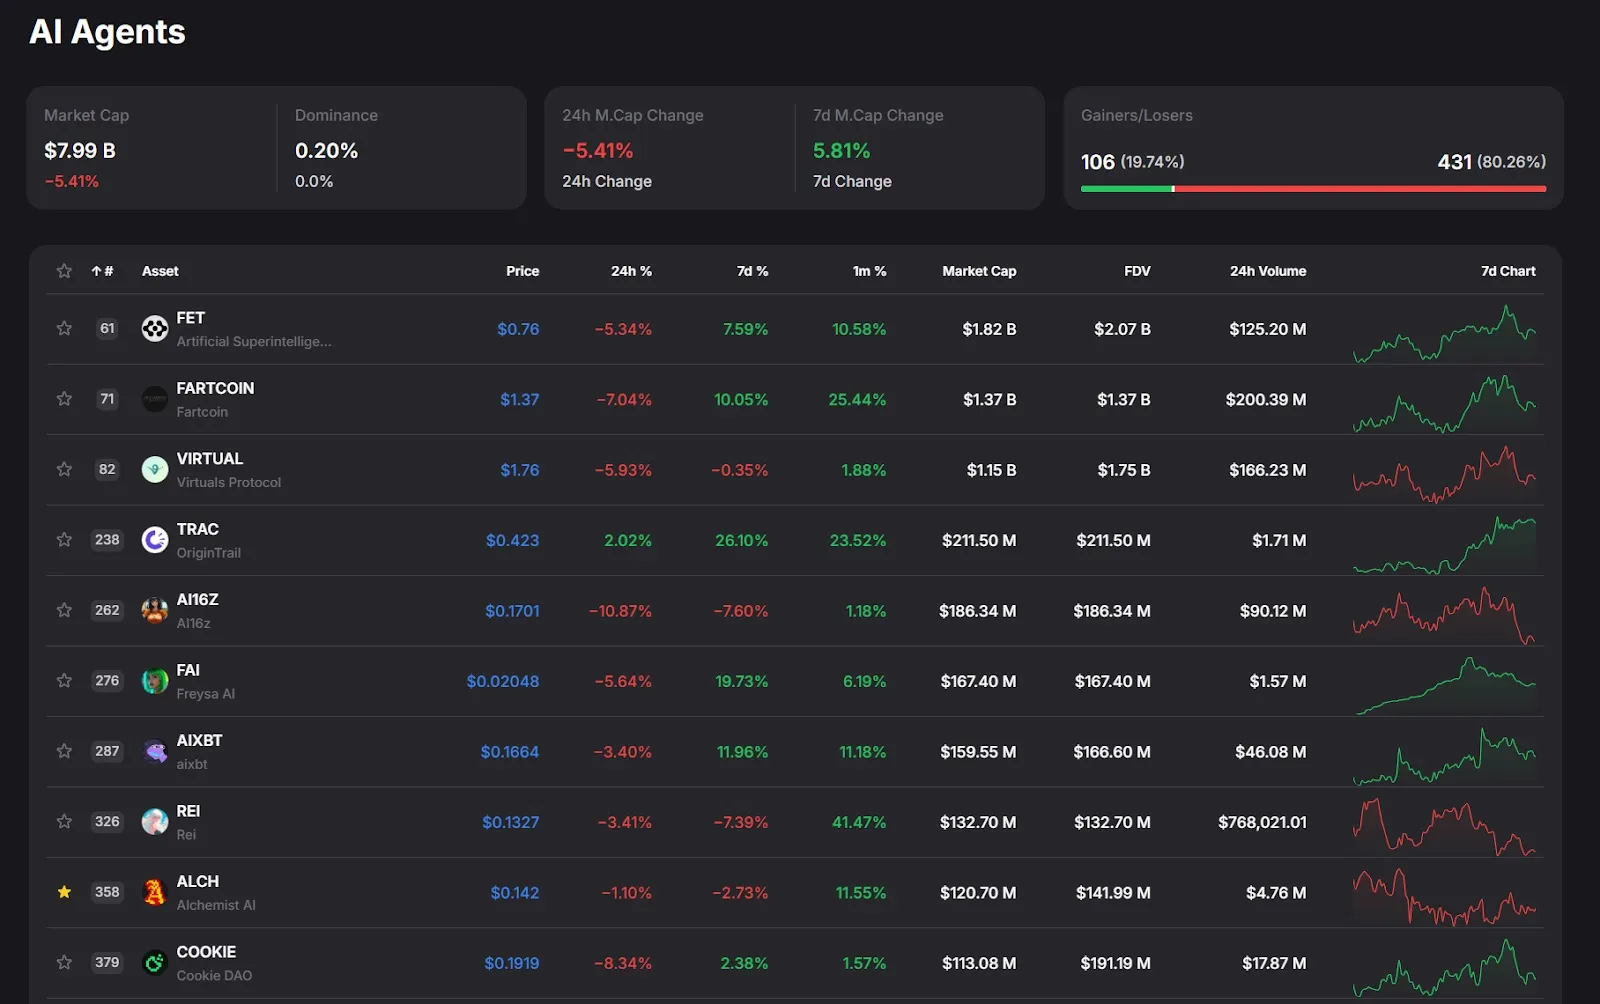Click the FET coin logo icon

tap(154, 329)
